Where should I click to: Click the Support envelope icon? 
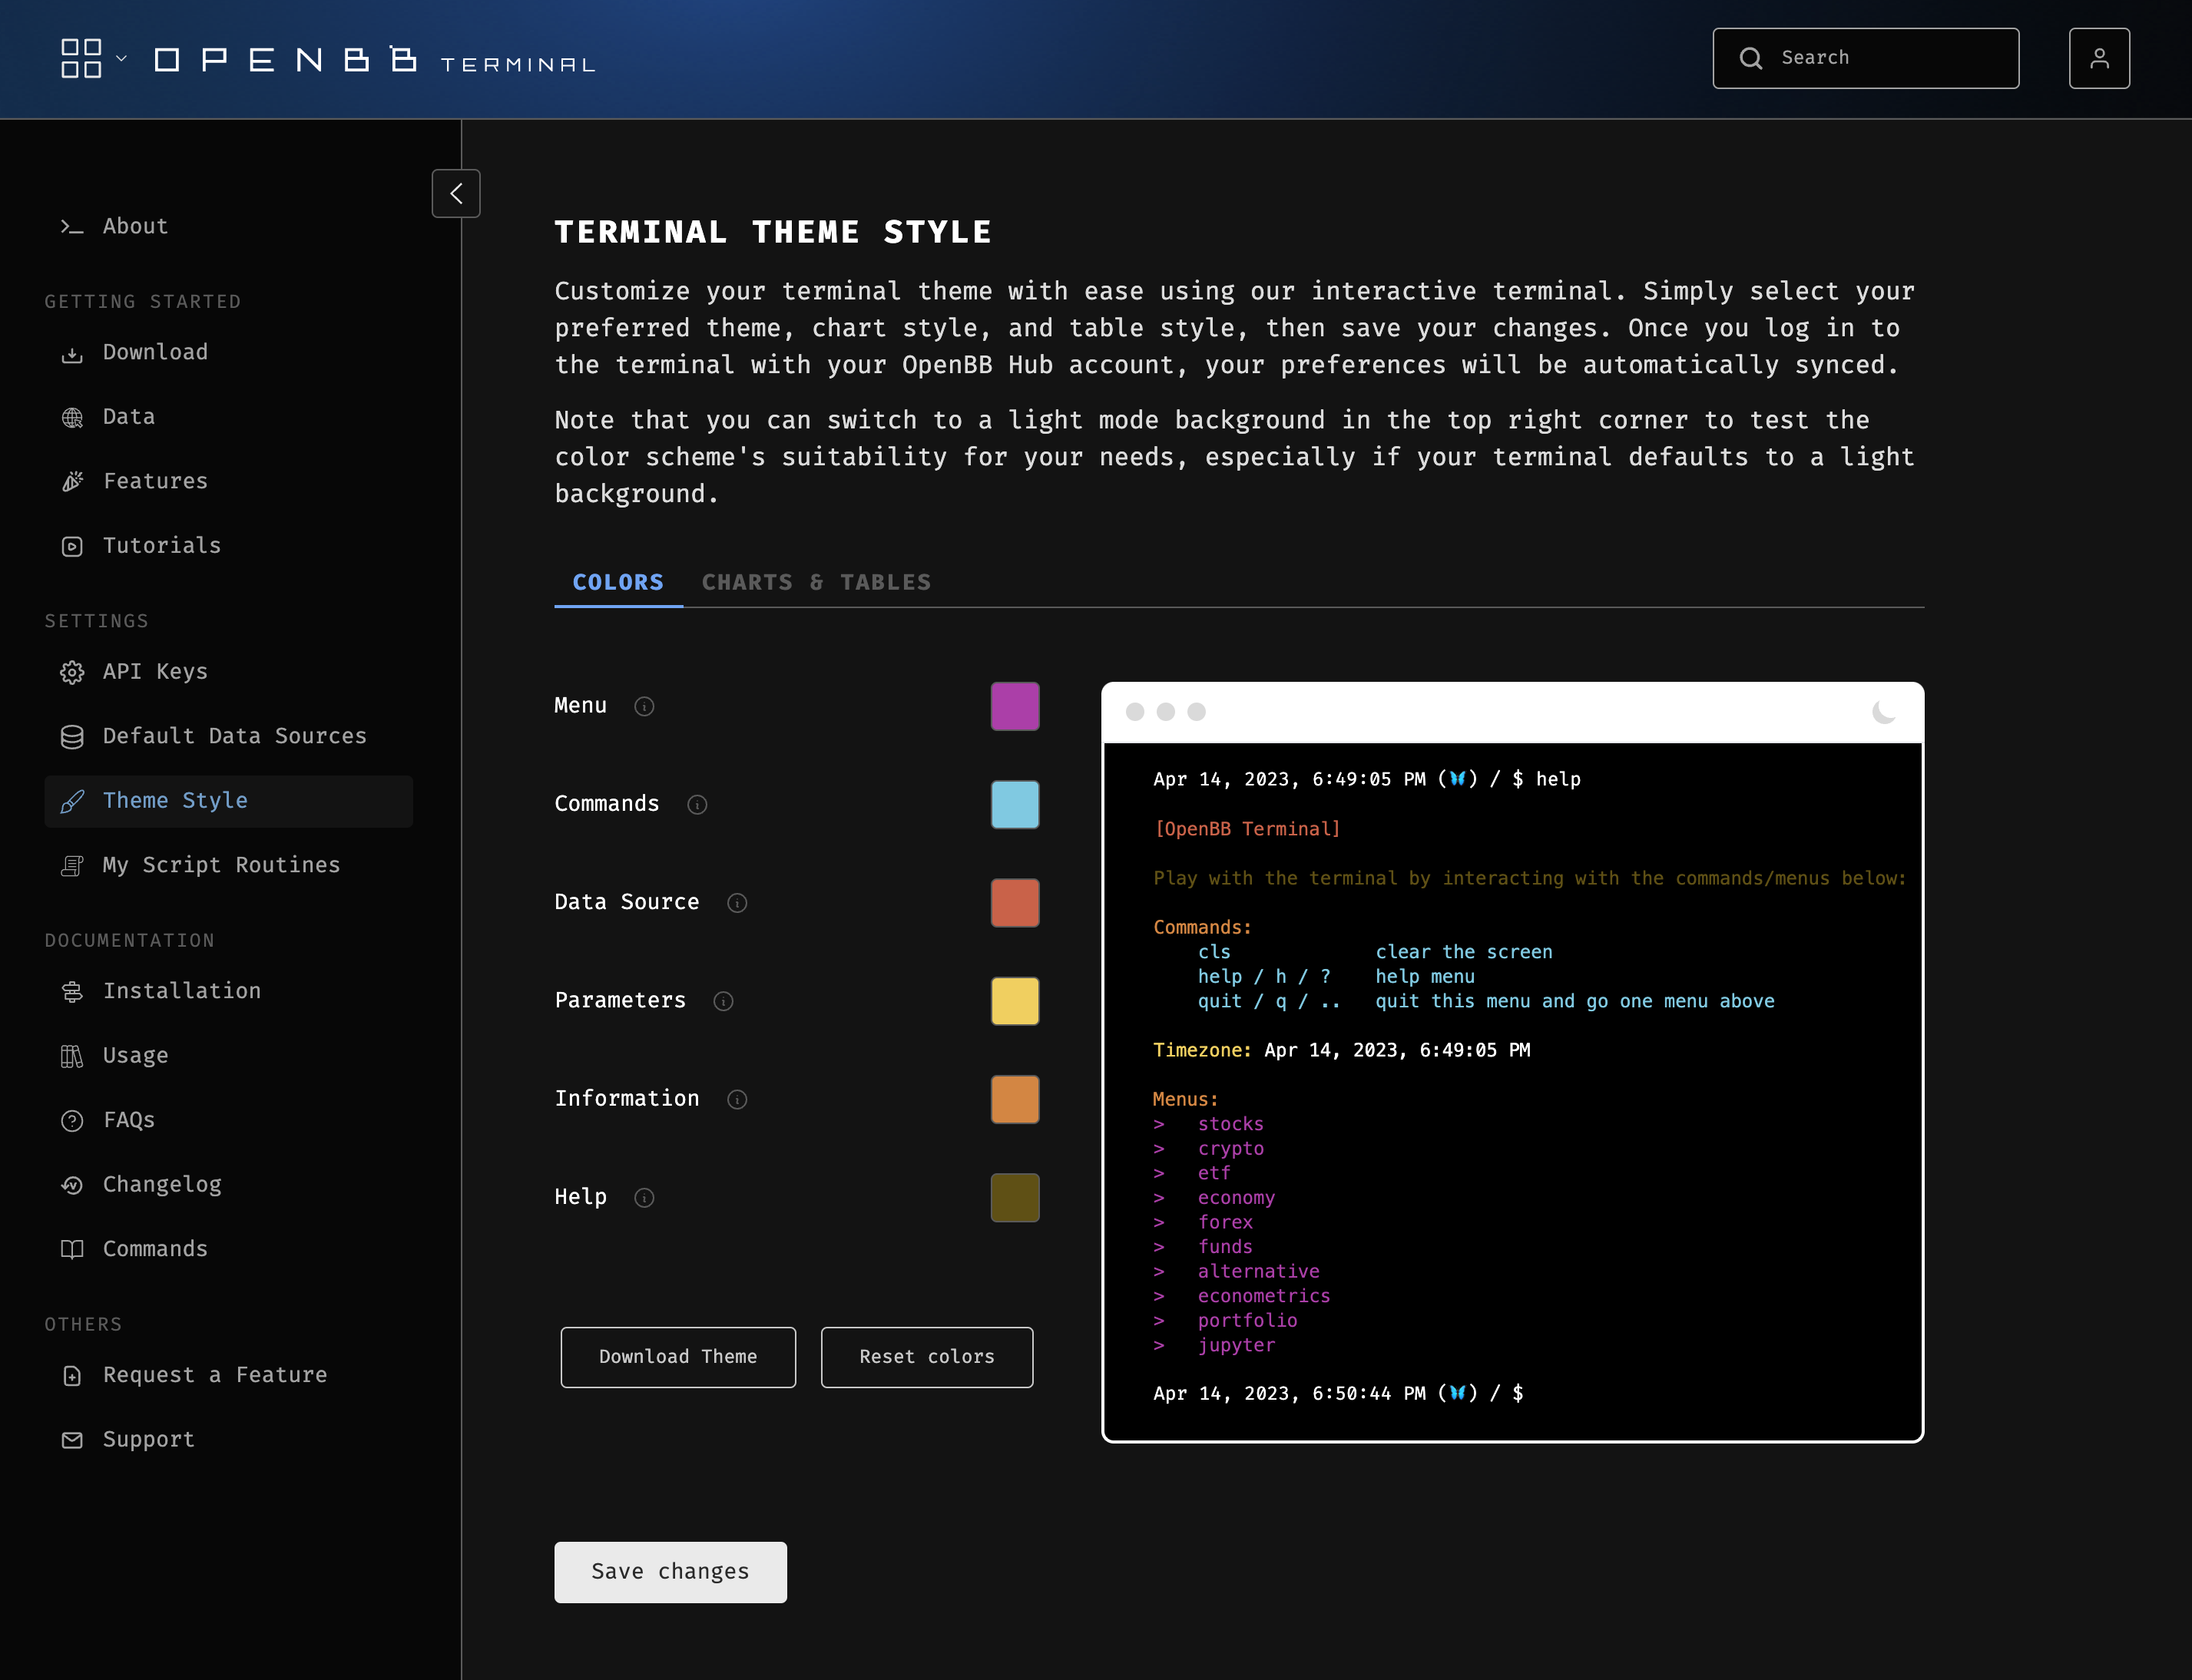click(72, 1440)
